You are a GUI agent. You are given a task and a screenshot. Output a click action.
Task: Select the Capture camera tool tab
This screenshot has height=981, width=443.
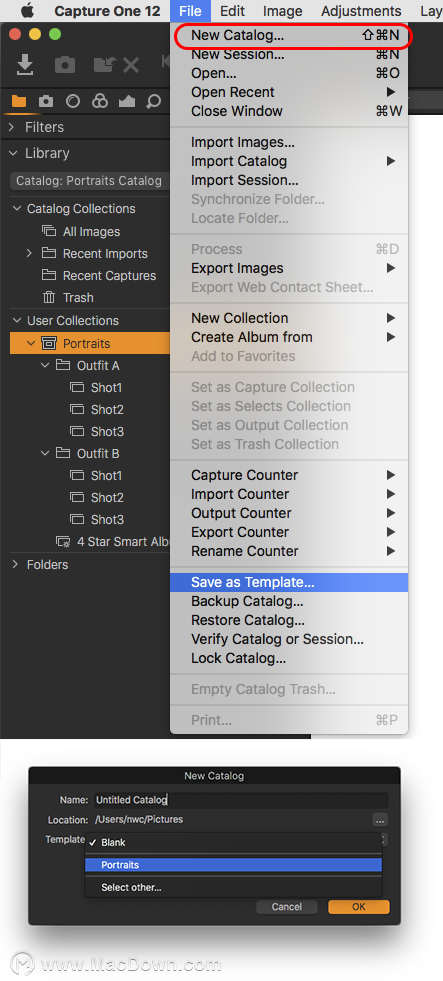pyautogui.click(x=46, y=101)
